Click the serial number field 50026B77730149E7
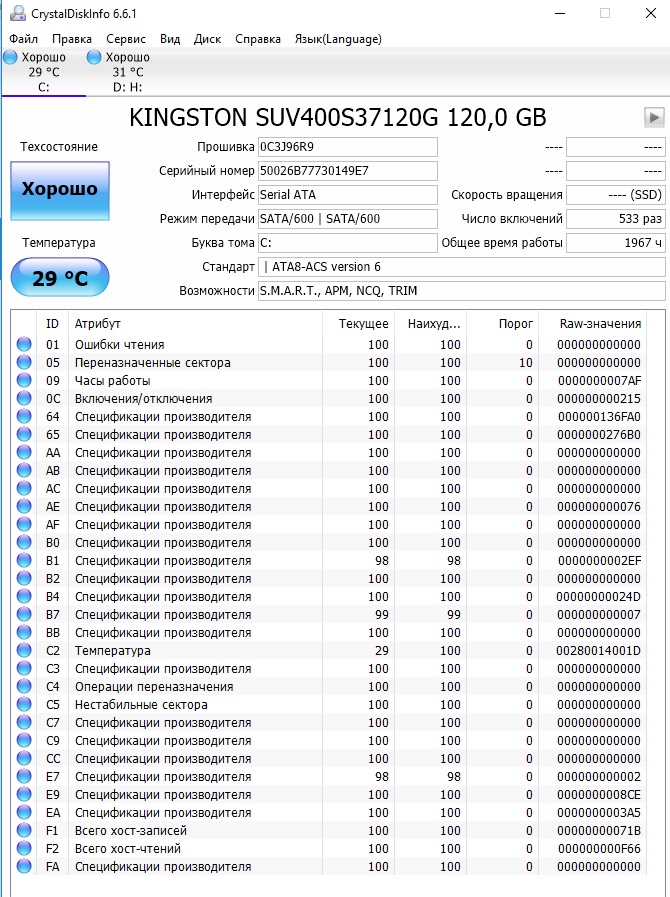Screen dimensions: 670x897 [x=347, y=170]
